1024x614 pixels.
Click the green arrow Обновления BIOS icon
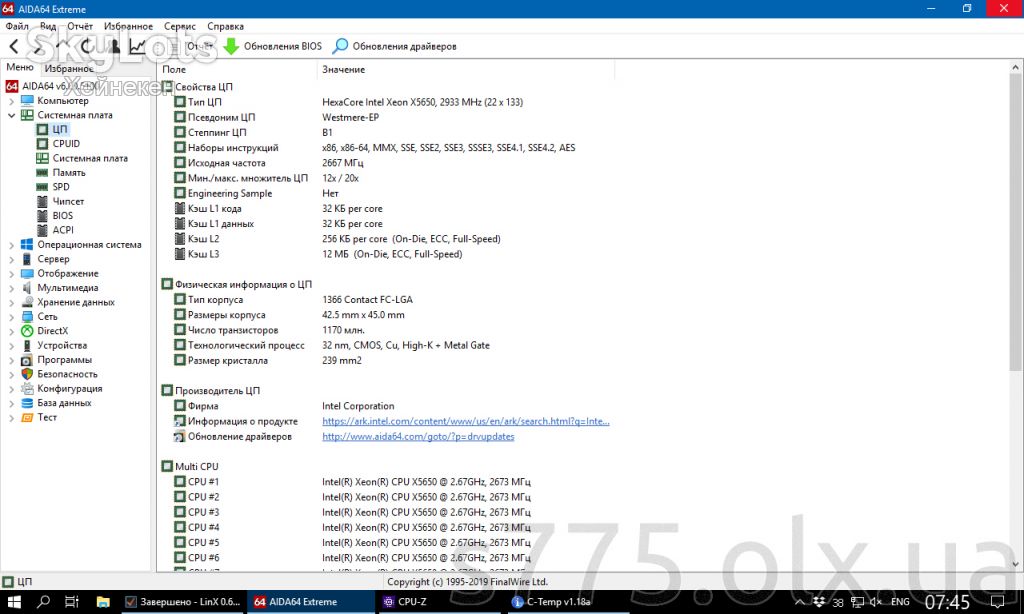coord(231,46)
